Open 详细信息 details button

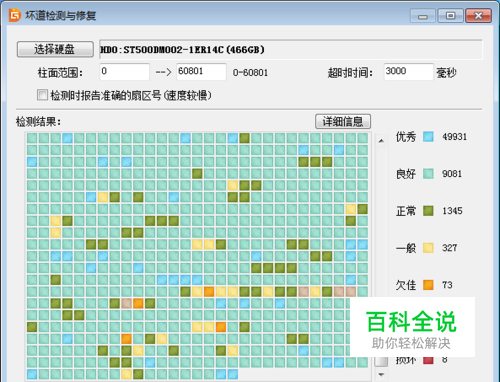[343, 121]
